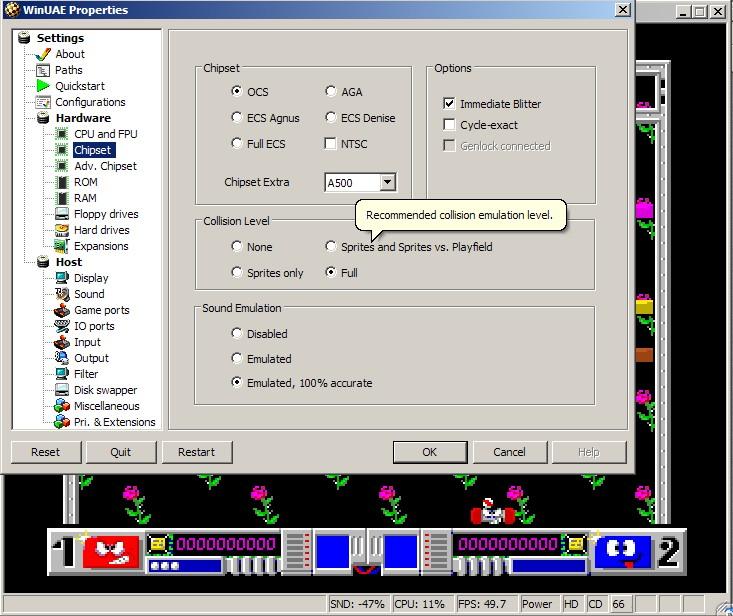
Task: Click the CD indicator in status bar
Action: 595,604
